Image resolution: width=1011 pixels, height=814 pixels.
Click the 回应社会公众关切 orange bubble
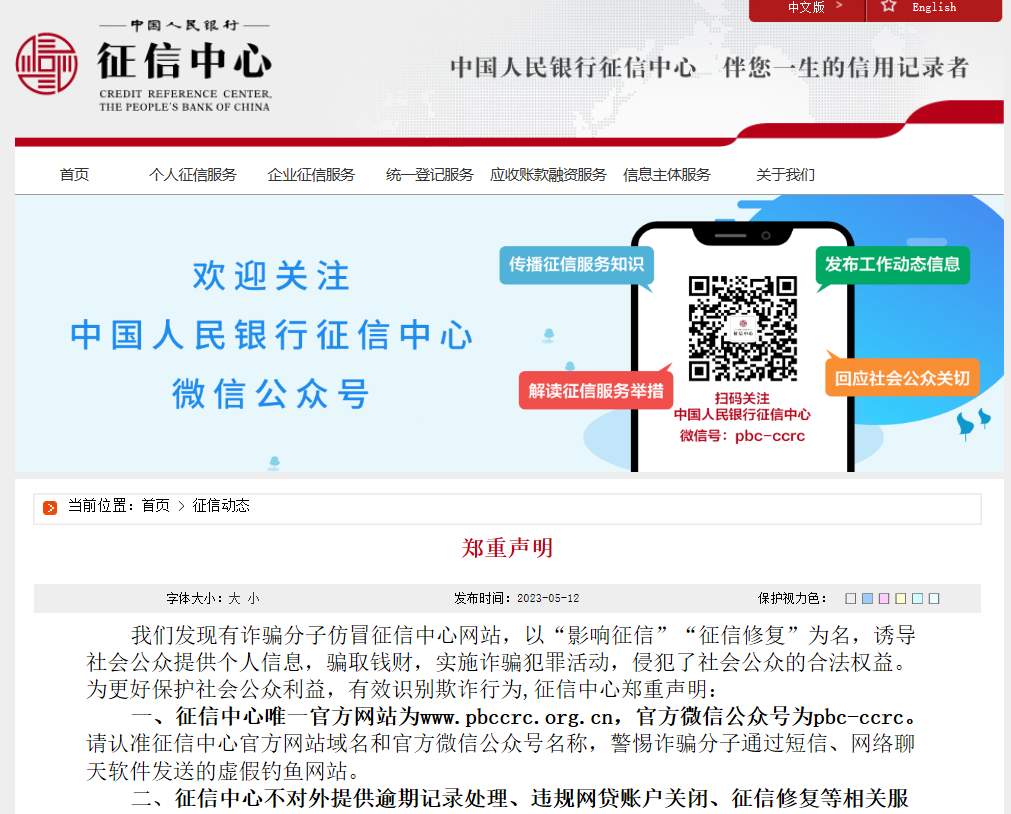(902, 378)
